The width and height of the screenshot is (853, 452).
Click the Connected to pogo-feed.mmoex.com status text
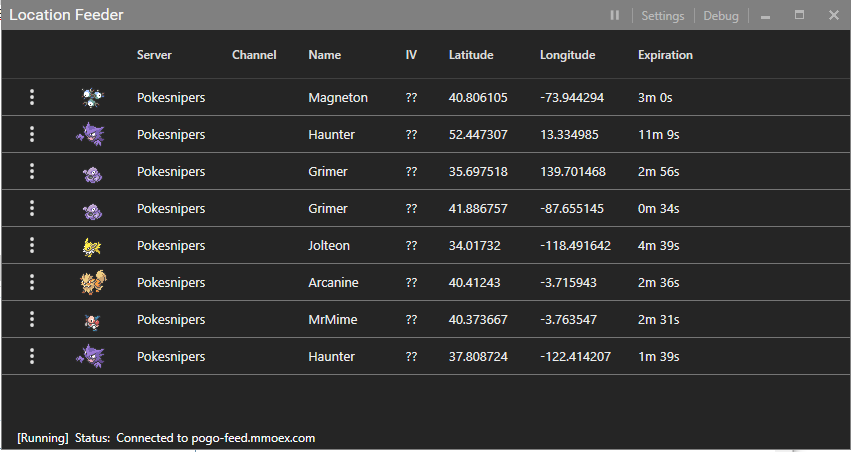pyautogui.click(x=215, y=438)
